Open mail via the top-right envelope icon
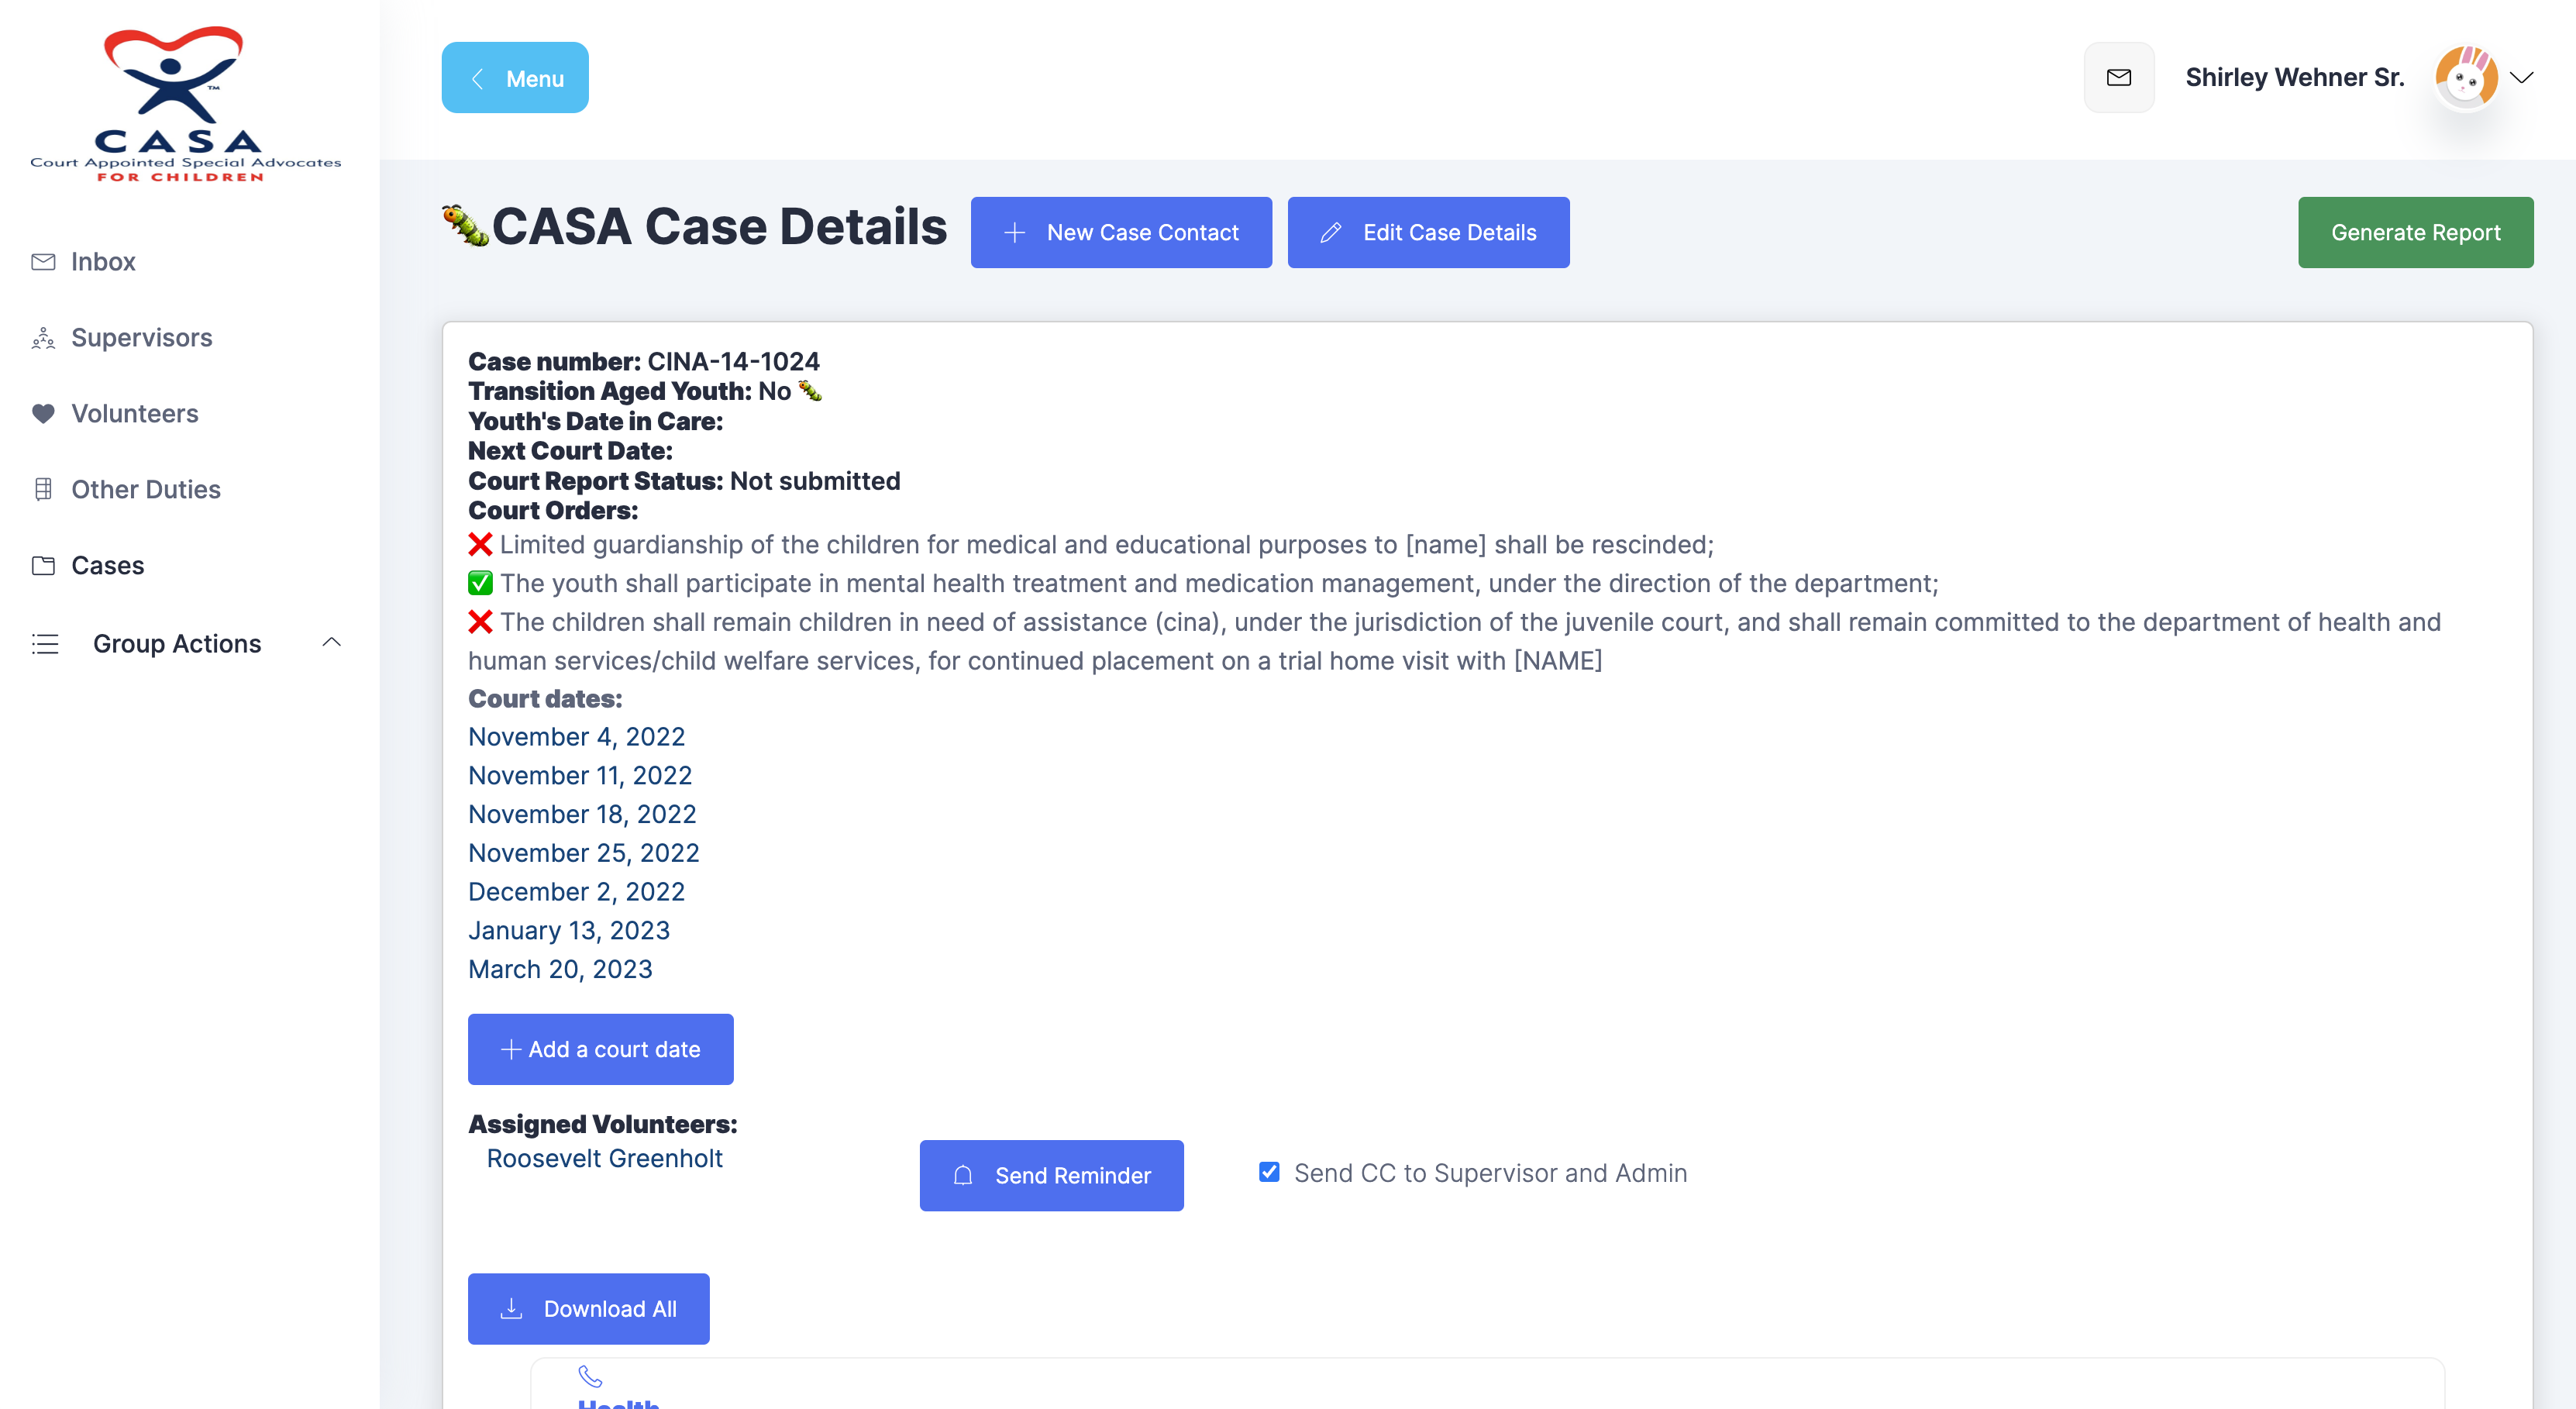The image size is (2576, 1409). [2119, 77]
